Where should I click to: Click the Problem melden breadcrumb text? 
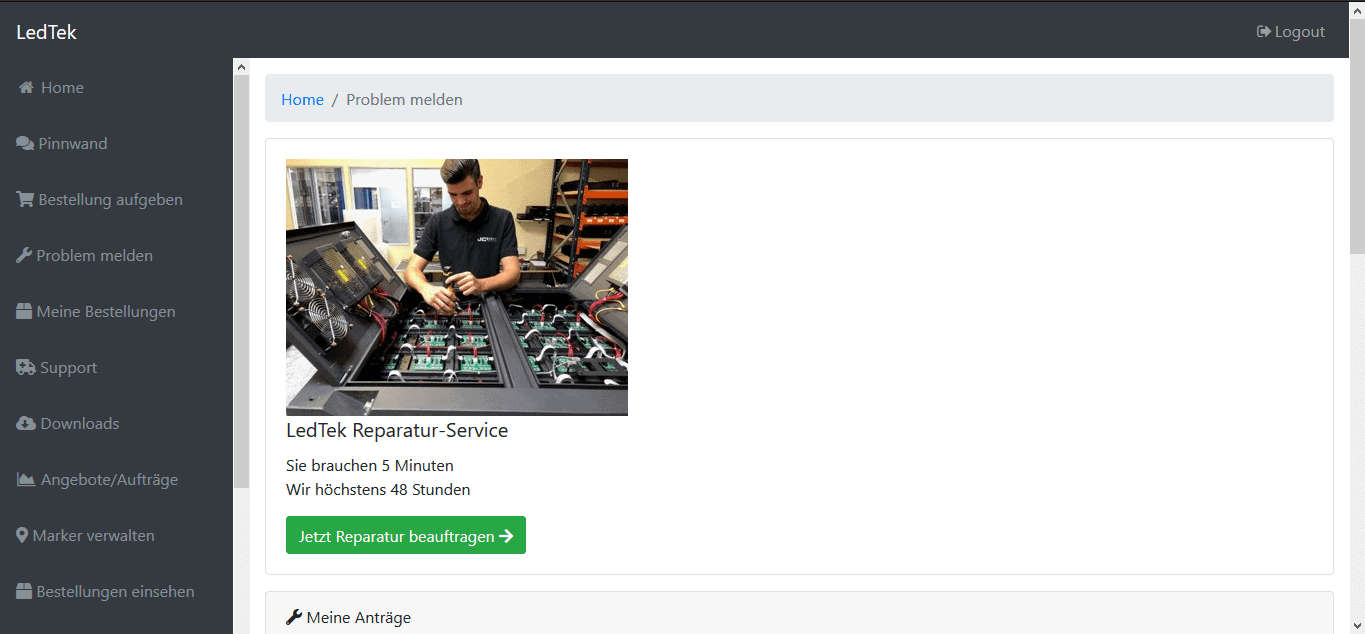pos(404,100)
